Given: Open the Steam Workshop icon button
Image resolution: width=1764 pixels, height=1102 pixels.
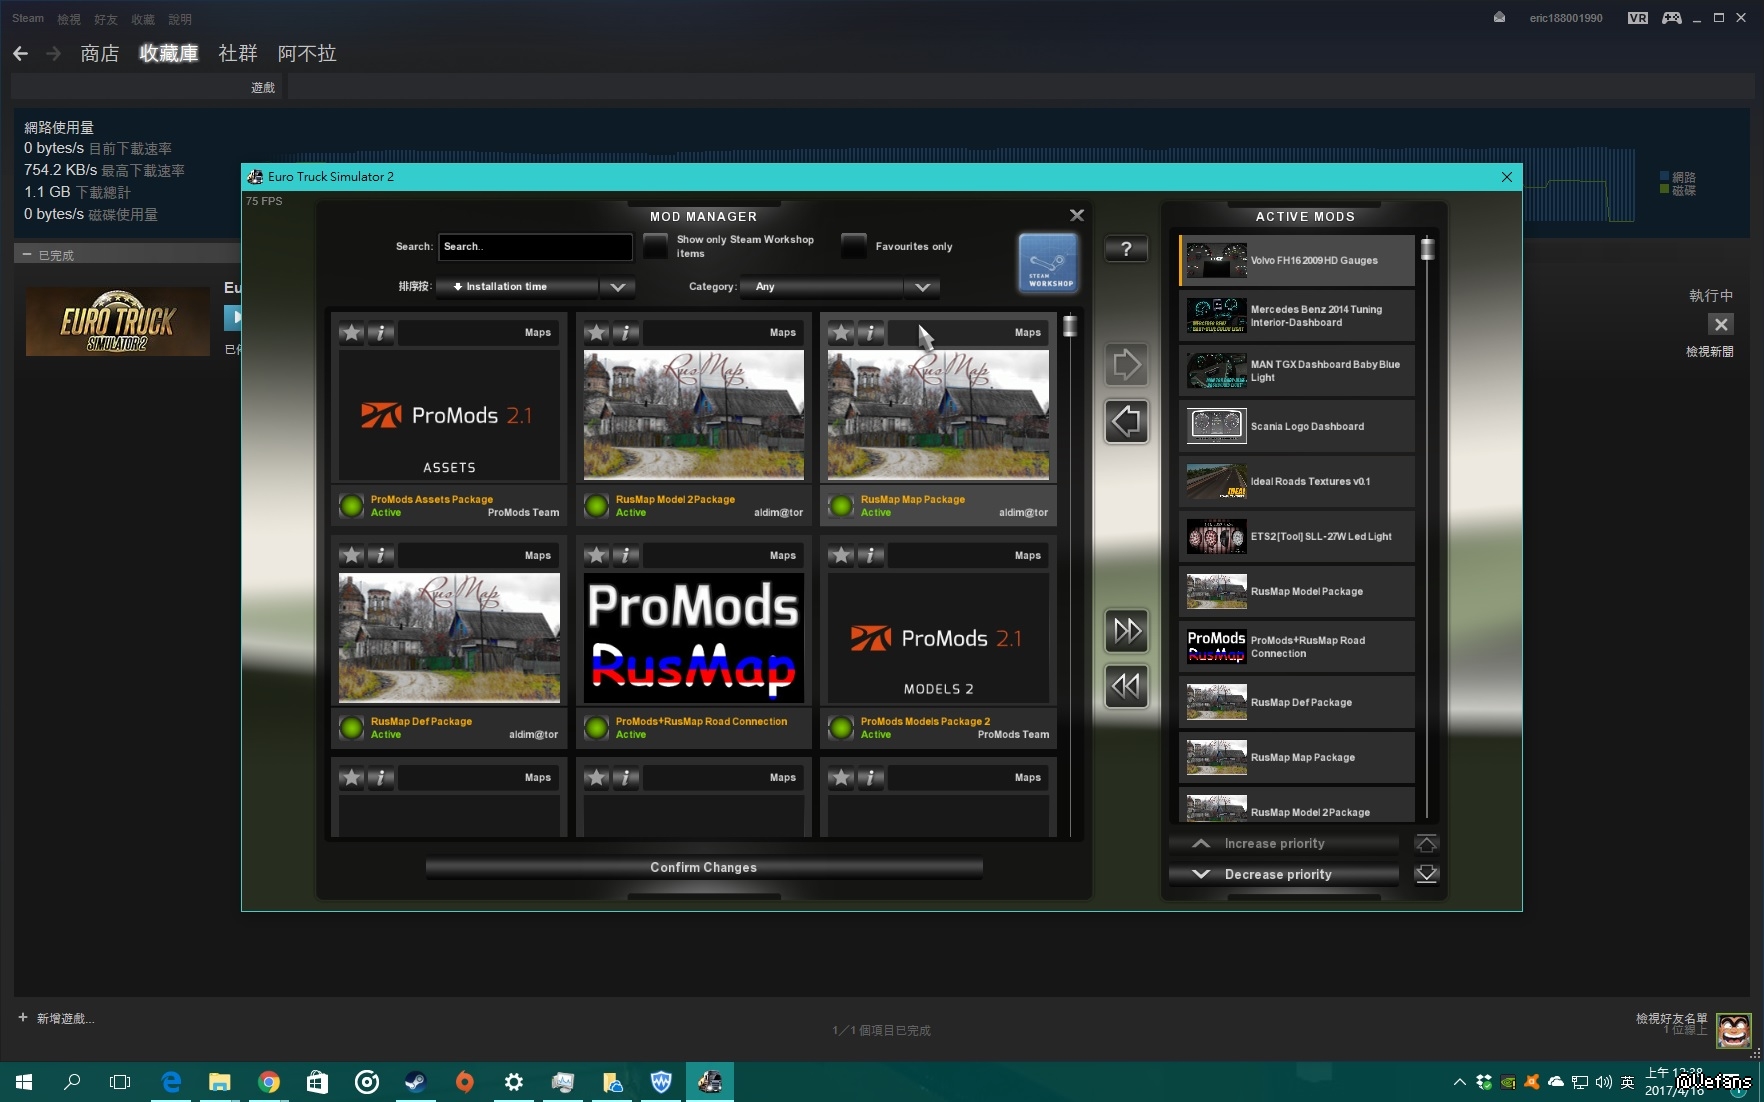Looking at the screenshot, I should point(1048,263).
